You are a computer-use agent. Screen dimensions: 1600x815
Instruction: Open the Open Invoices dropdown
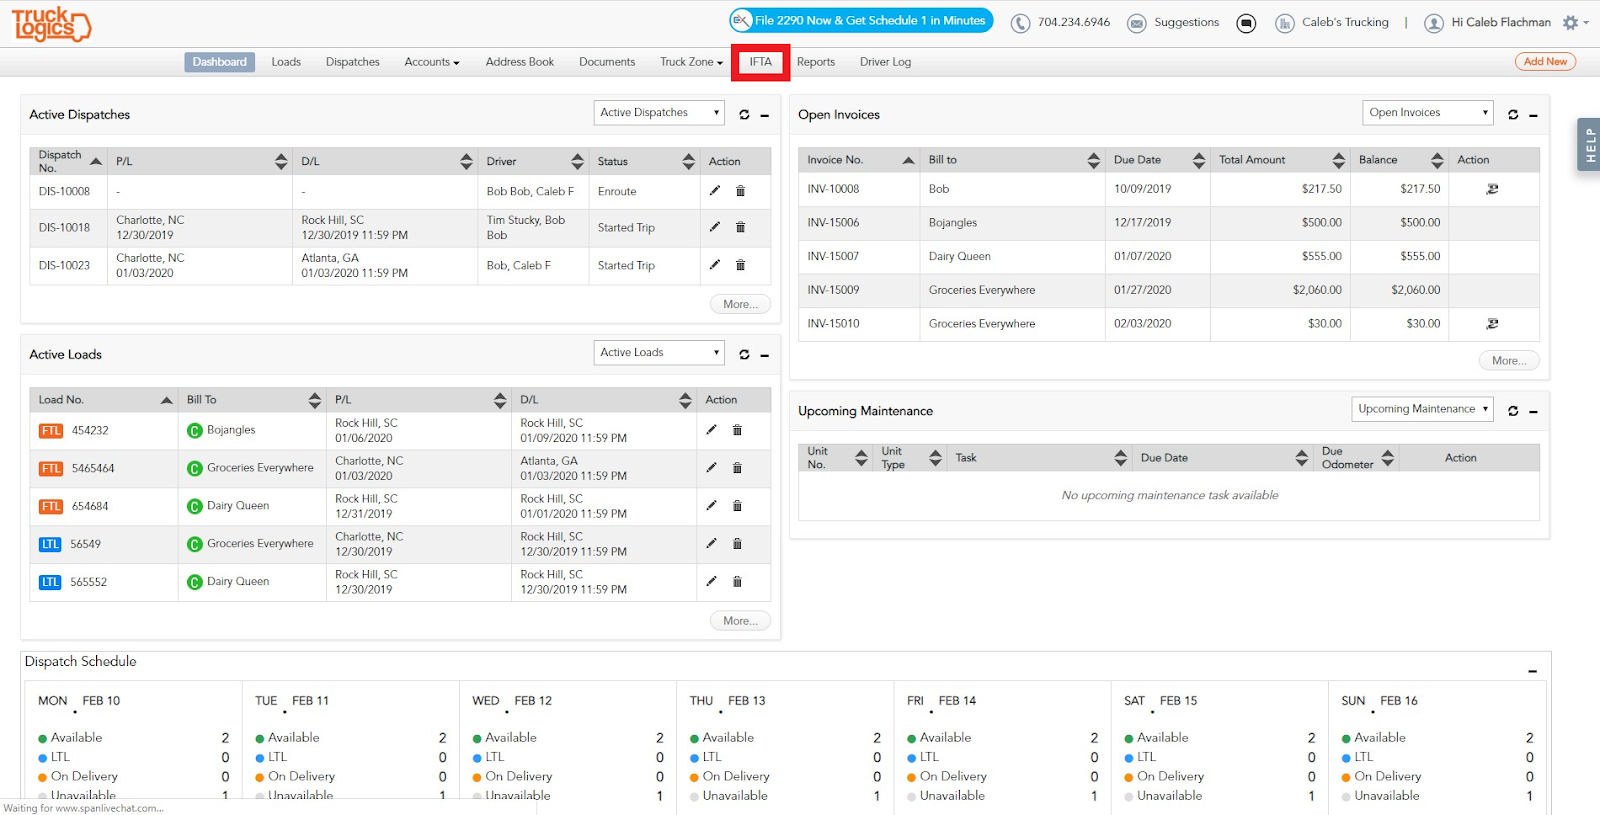(1427, 112)
